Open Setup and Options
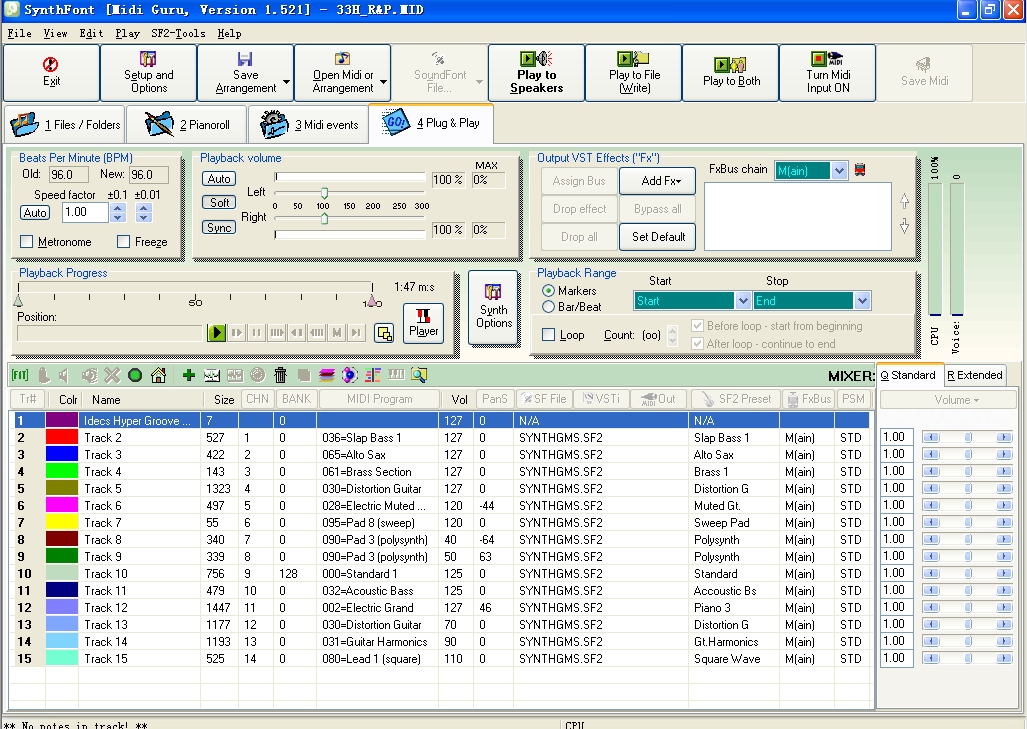Viewport: 1027px width, 729px height. coord(148,73)
